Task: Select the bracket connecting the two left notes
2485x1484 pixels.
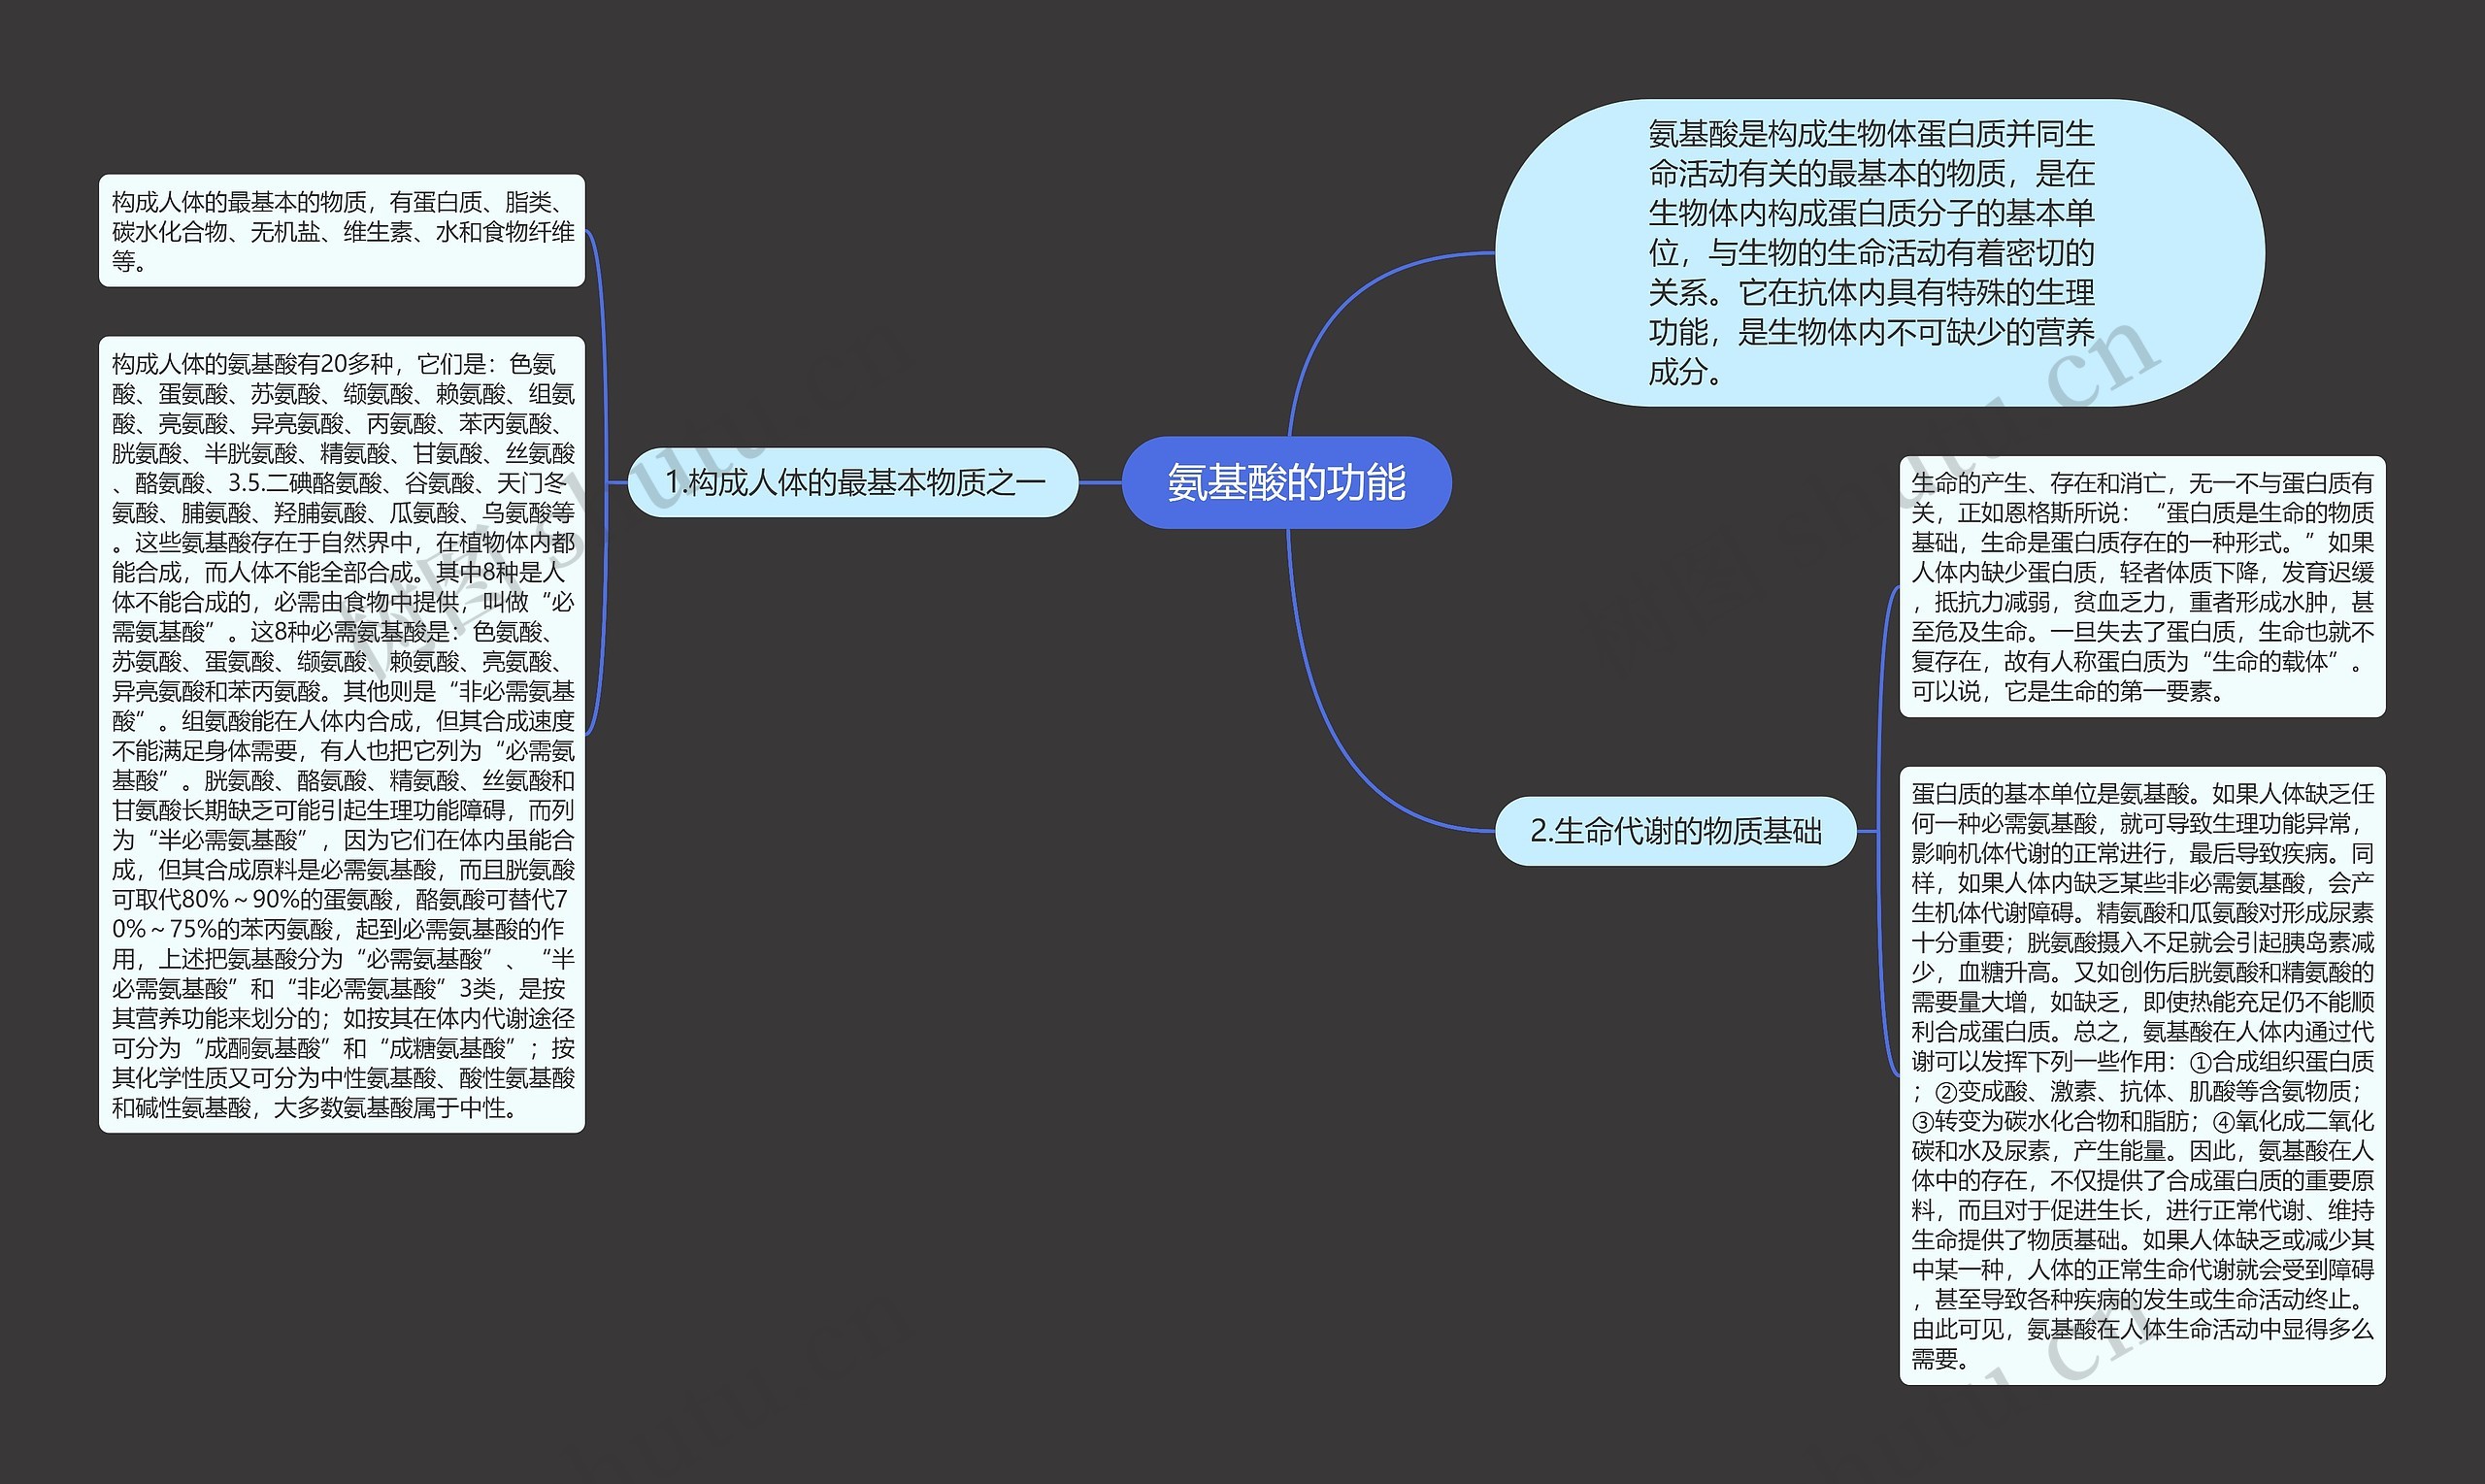Action: point(604,400)
